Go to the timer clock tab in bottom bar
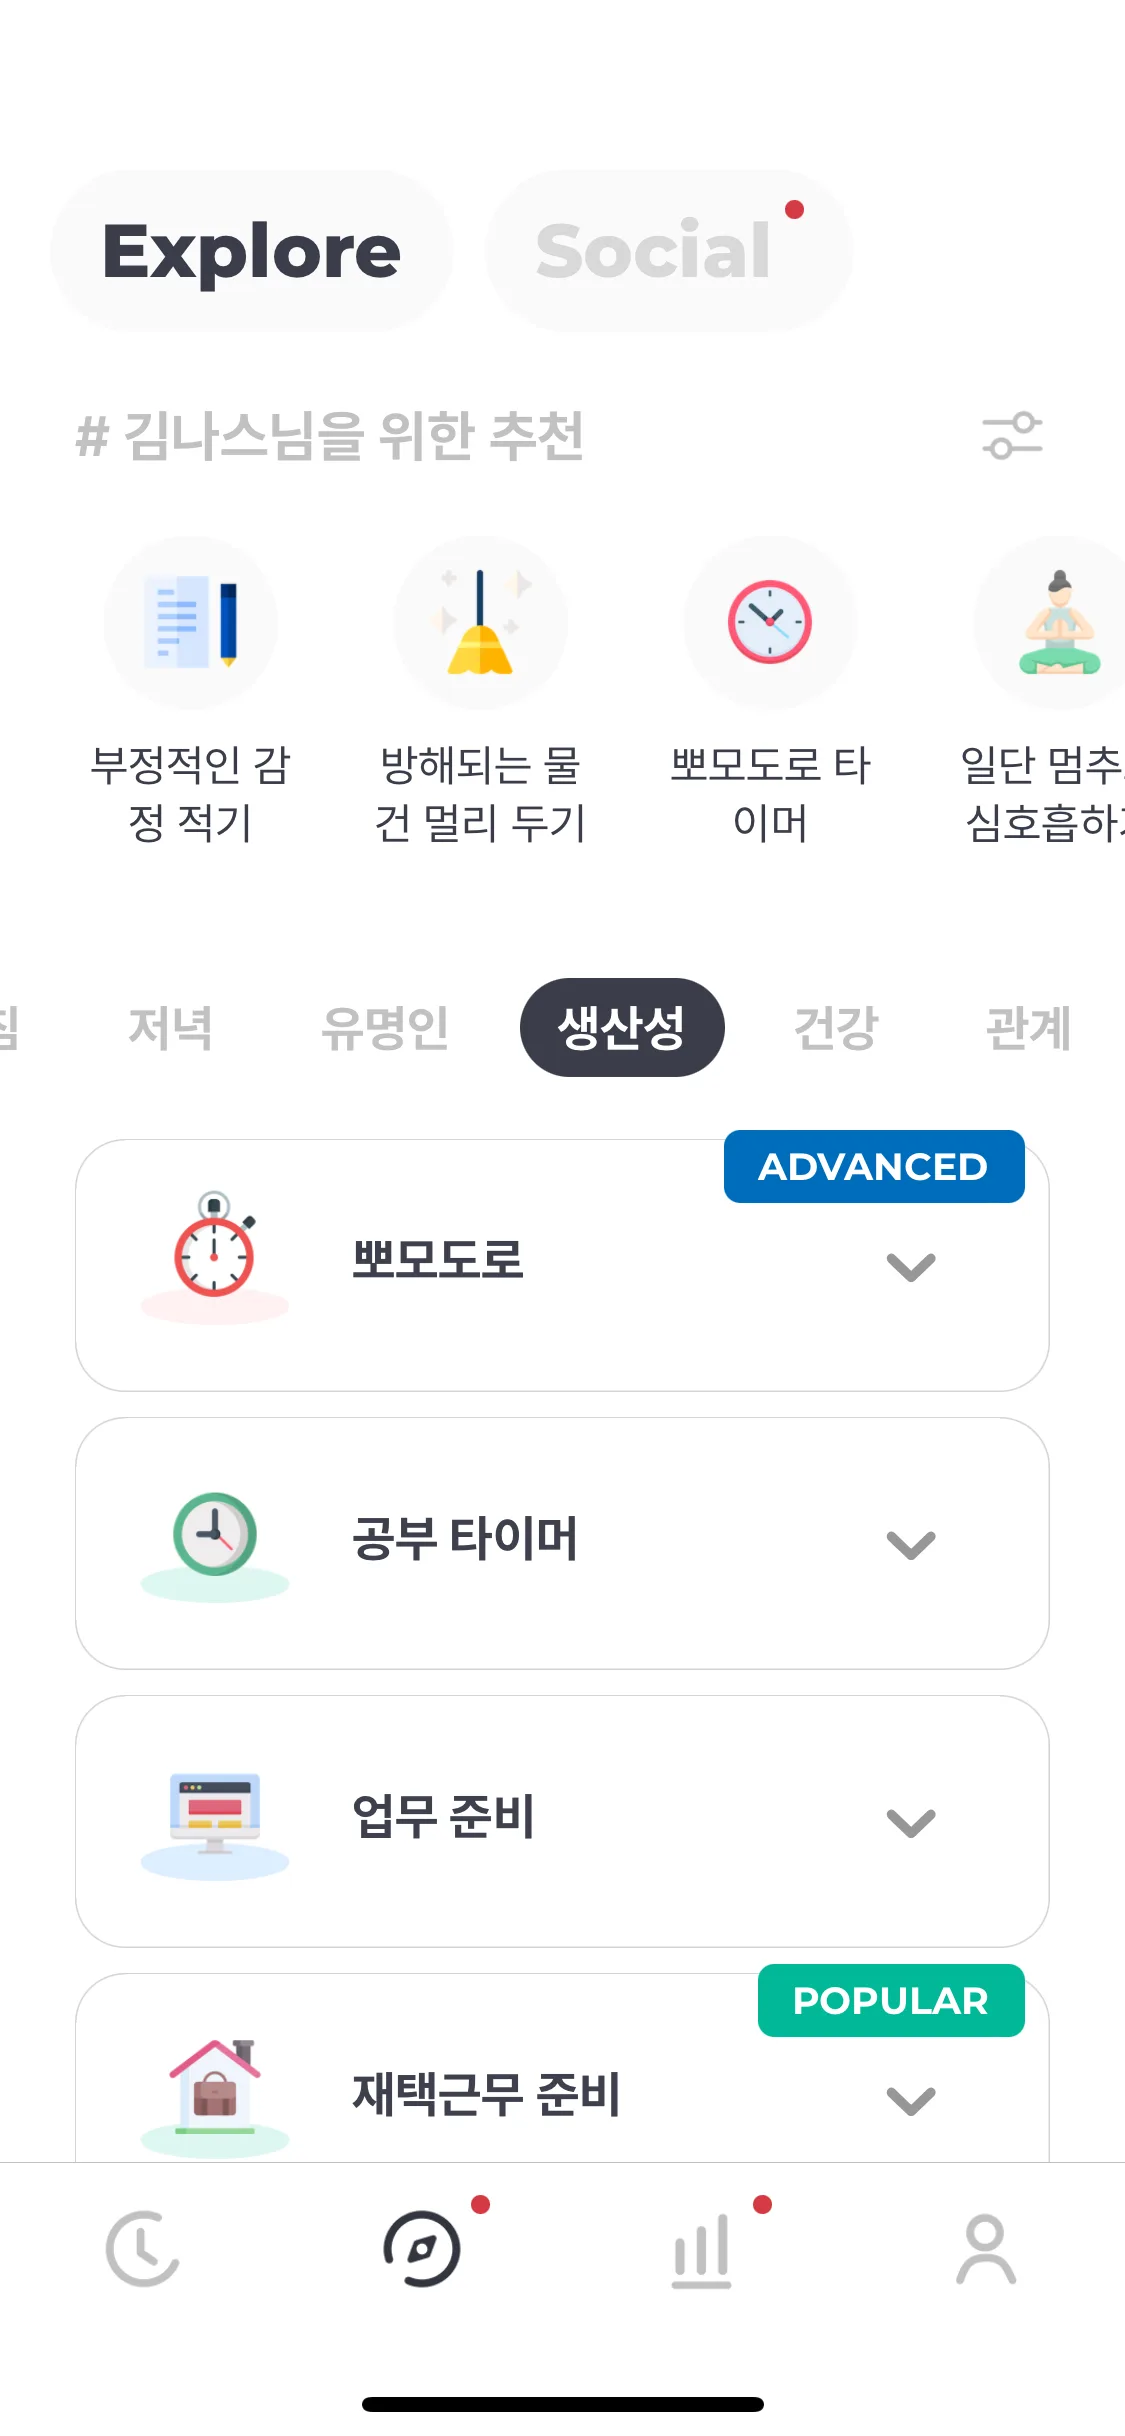The width and height of the screenshot is (1125, 2436). point(142,2249)
